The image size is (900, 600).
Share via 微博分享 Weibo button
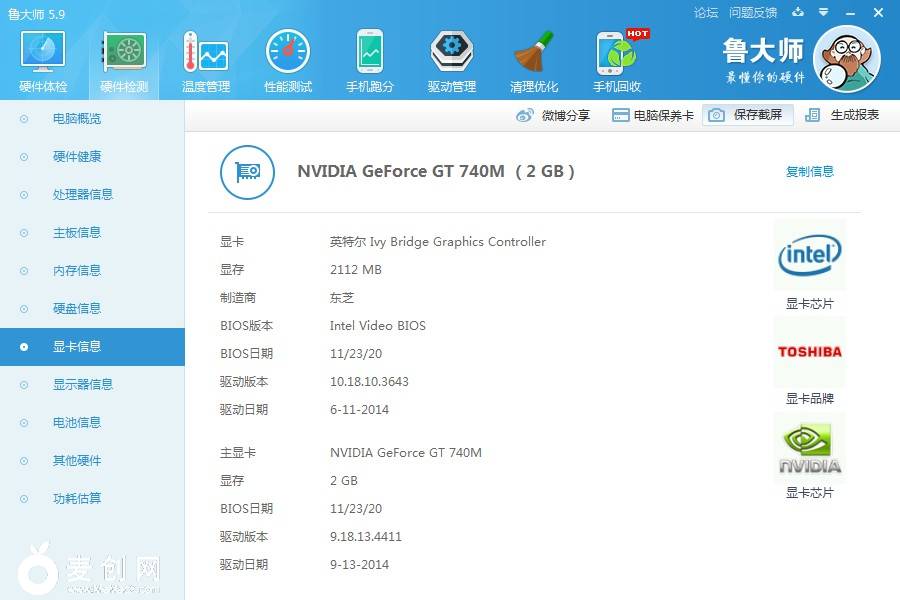554,115
